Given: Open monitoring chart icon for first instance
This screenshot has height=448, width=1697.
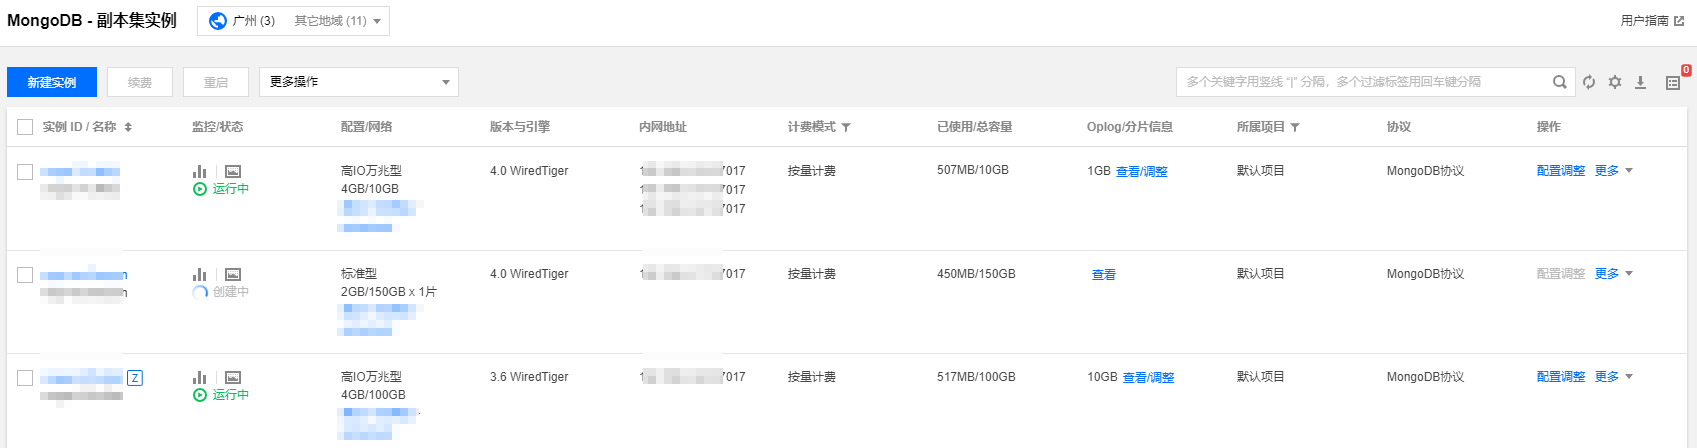Looking at the screenshot, I should pyautogui.click(x=200, y=171).
